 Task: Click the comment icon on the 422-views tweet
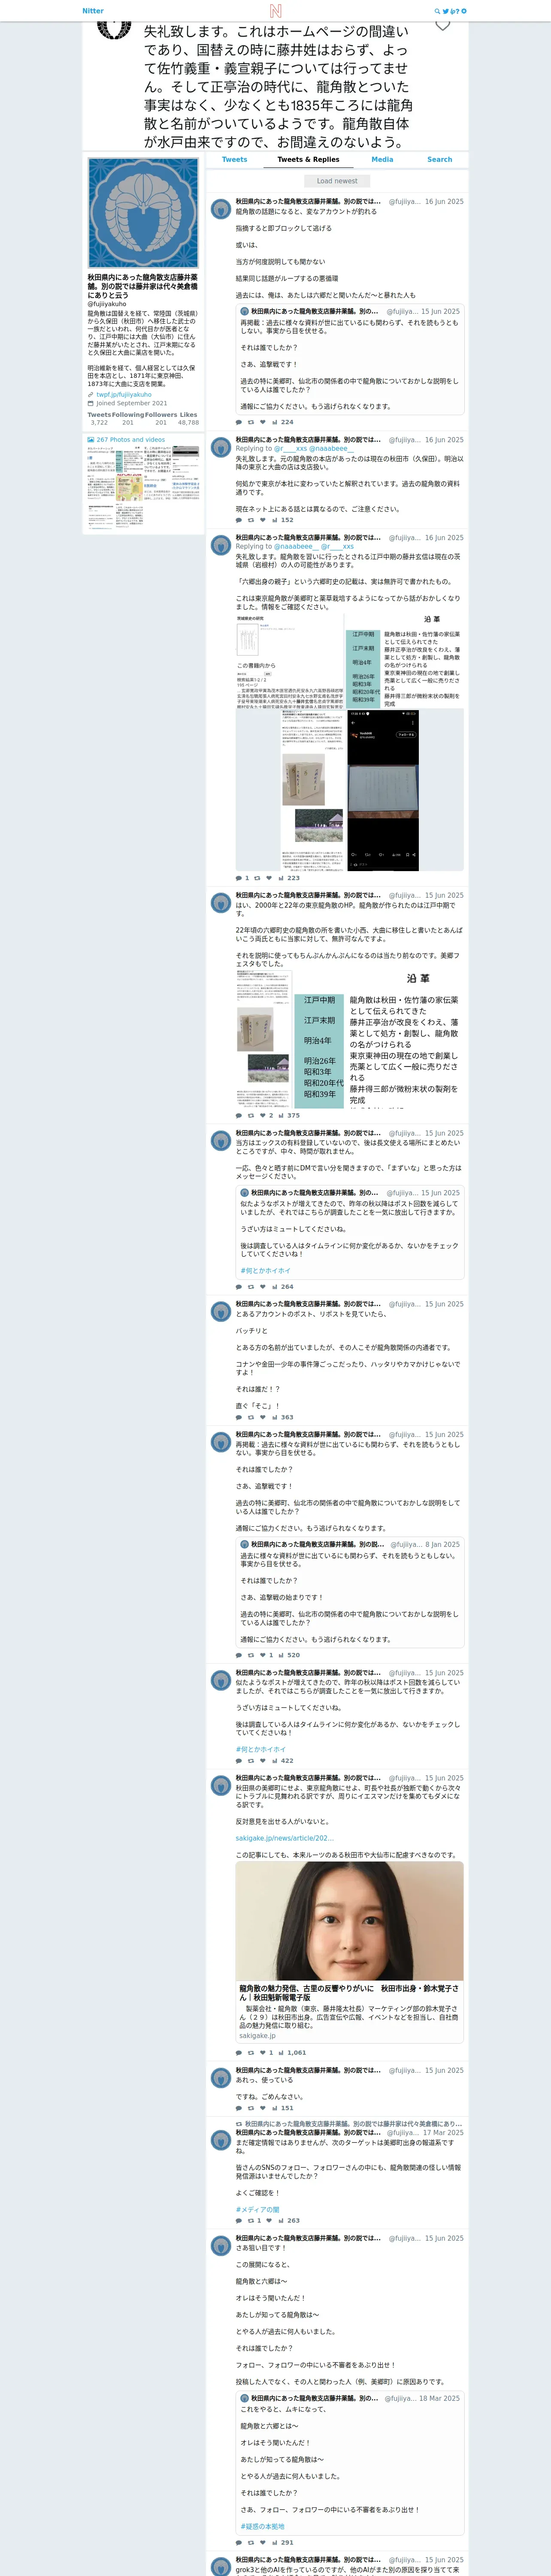[238, 1761]
